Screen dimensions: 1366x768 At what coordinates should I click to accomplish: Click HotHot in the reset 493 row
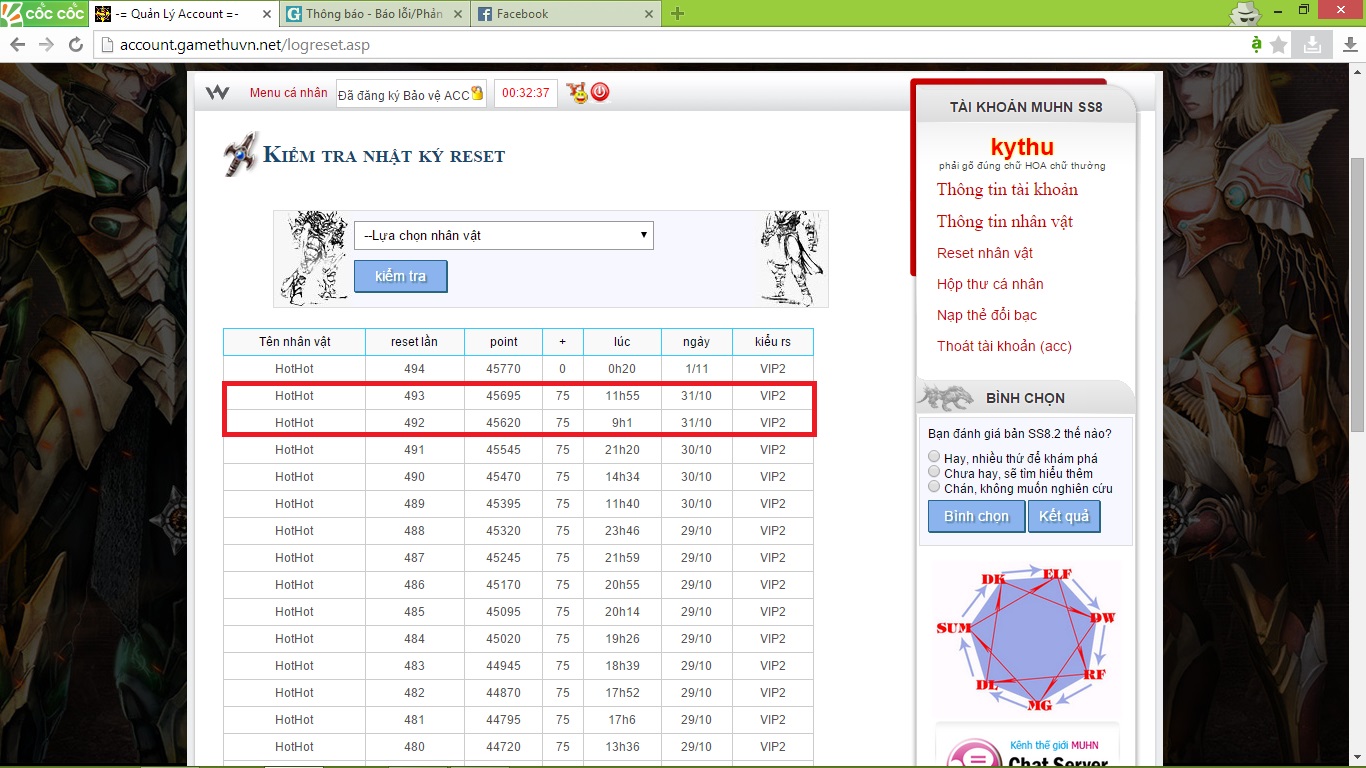click(295, 396)
